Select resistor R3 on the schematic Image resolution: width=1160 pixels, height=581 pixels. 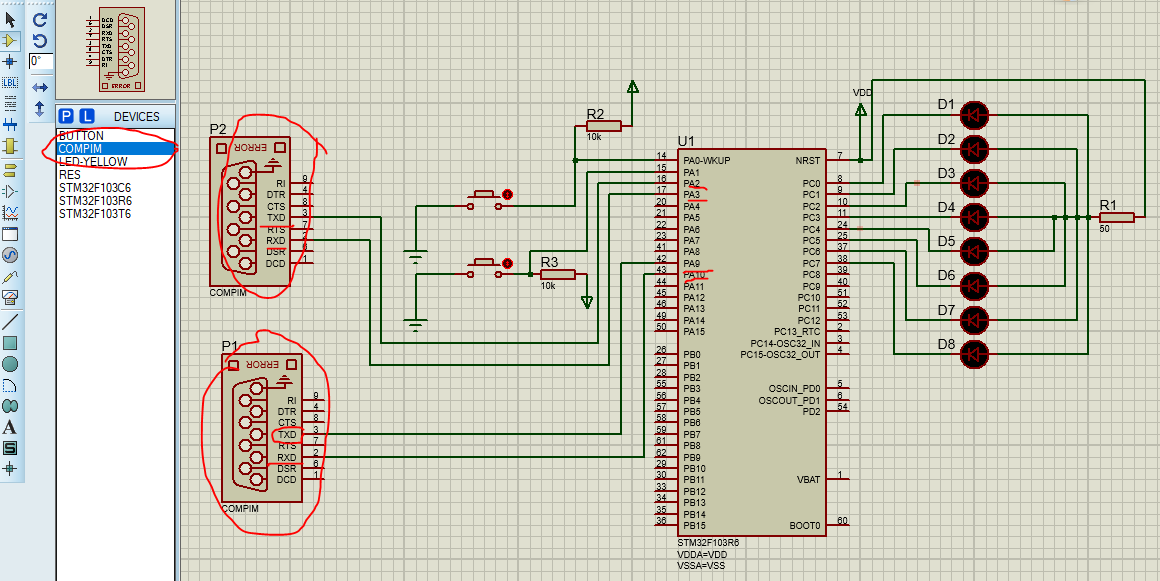click(x=557, y=275)
